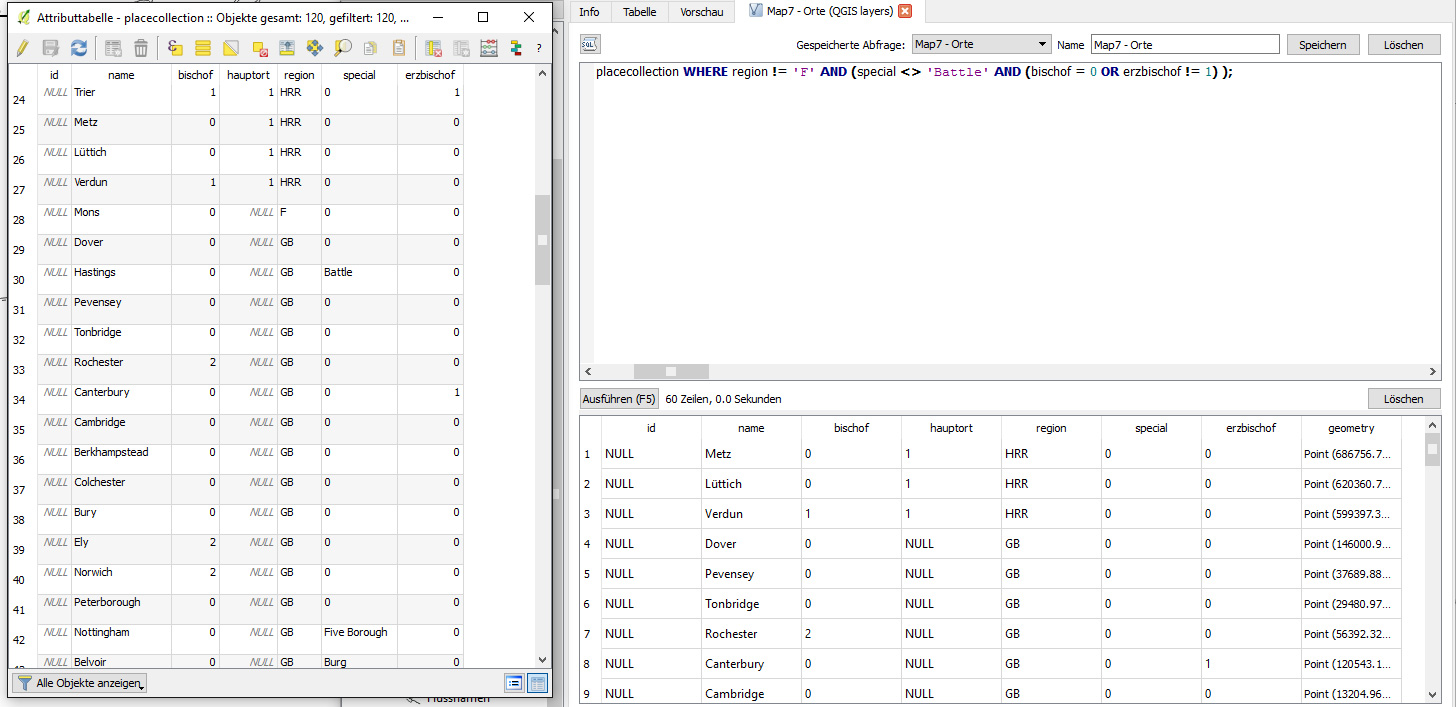Copy selected rows to clipboard icon

371,48
